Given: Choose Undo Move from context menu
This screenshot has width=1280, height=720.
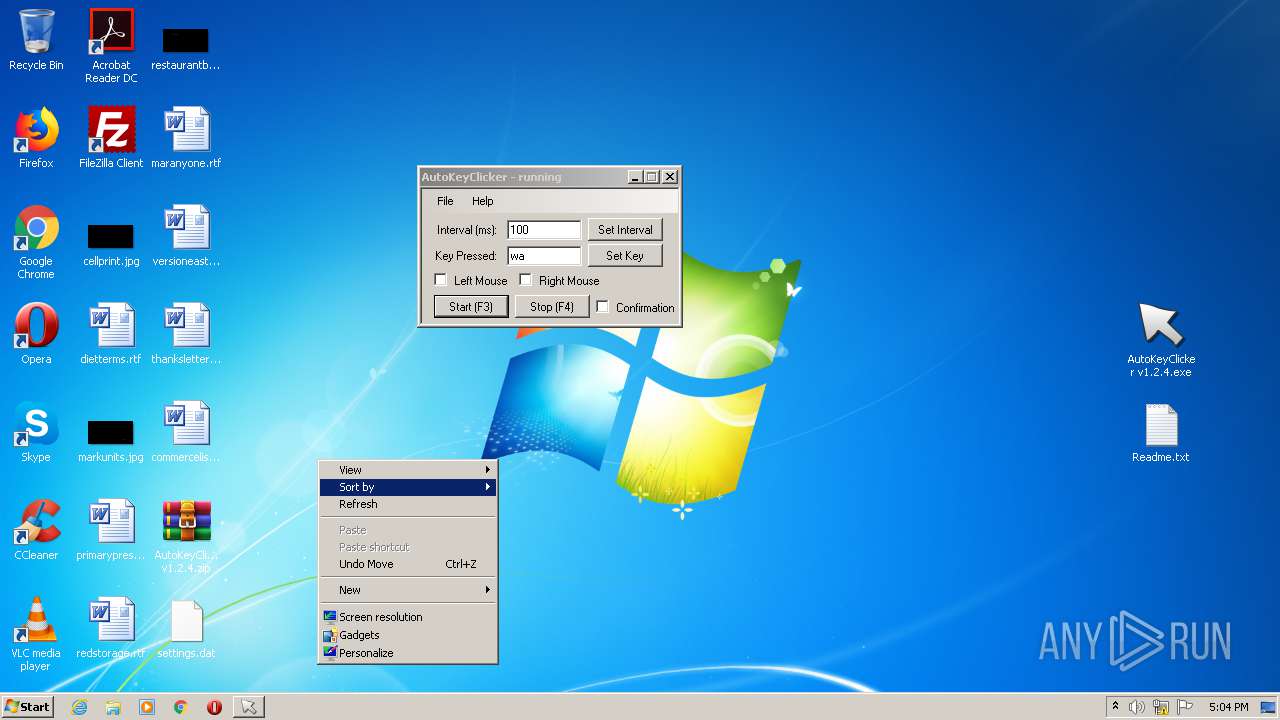Looking at the screenshot, I should point(408,564).
